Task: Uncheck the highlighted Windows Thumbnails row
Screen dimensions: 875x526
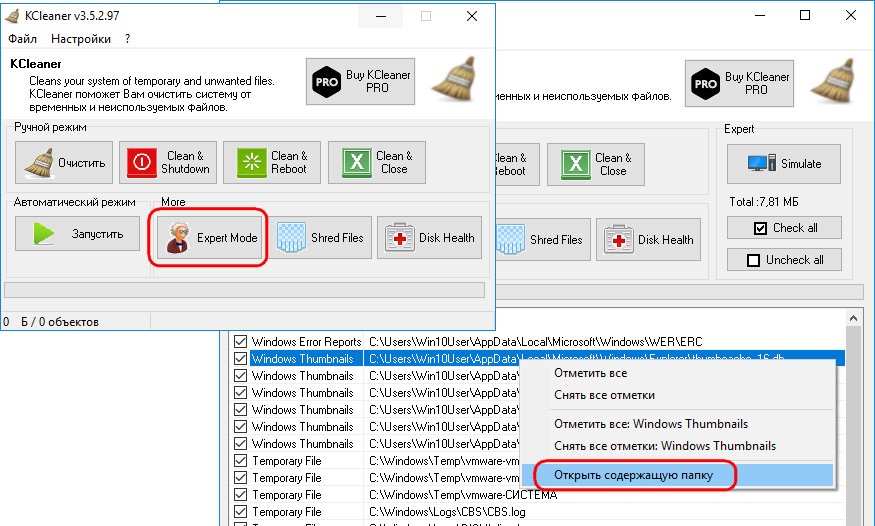Action: coord(241,359)
